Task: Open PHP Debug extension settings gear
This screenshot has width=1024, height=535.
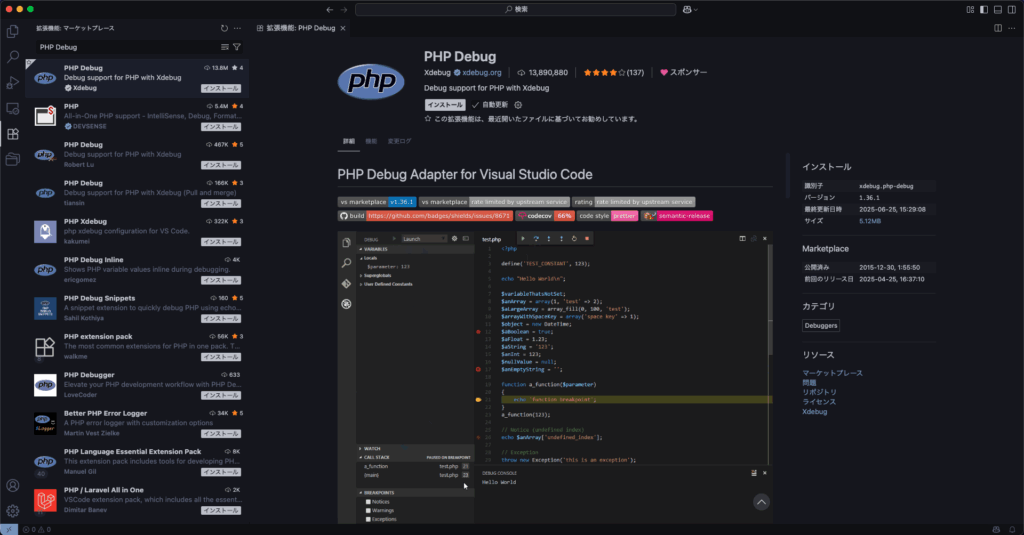Action: 518,105
